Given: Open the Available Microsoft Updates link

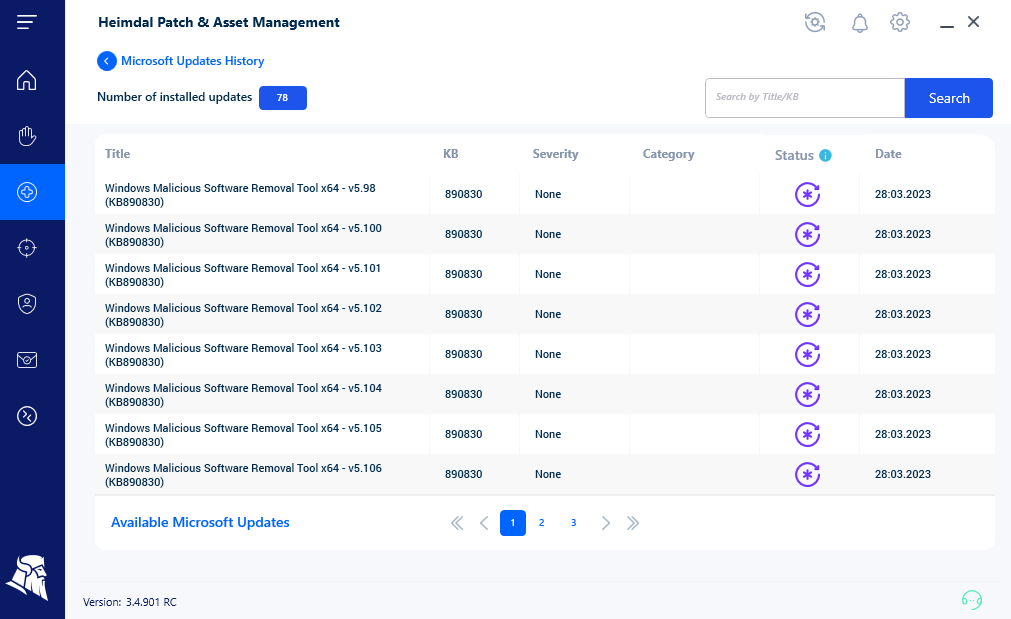Looking at the screenshot, I should 200,522.
